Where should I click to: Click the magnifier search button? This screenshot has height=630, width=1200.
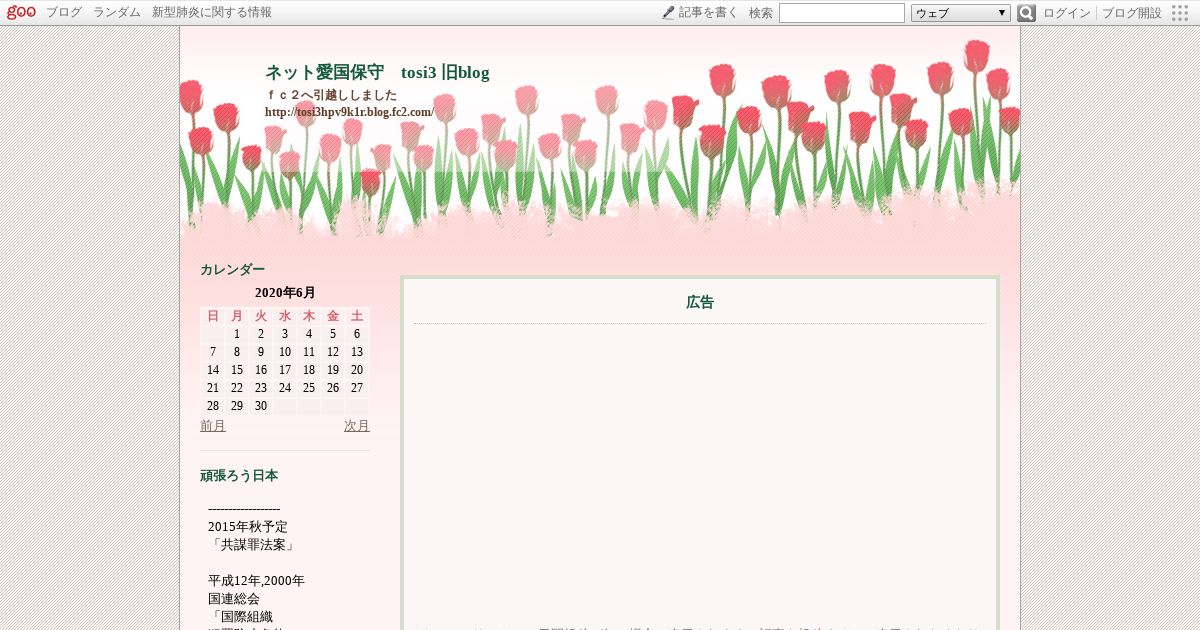[1026, 13]
